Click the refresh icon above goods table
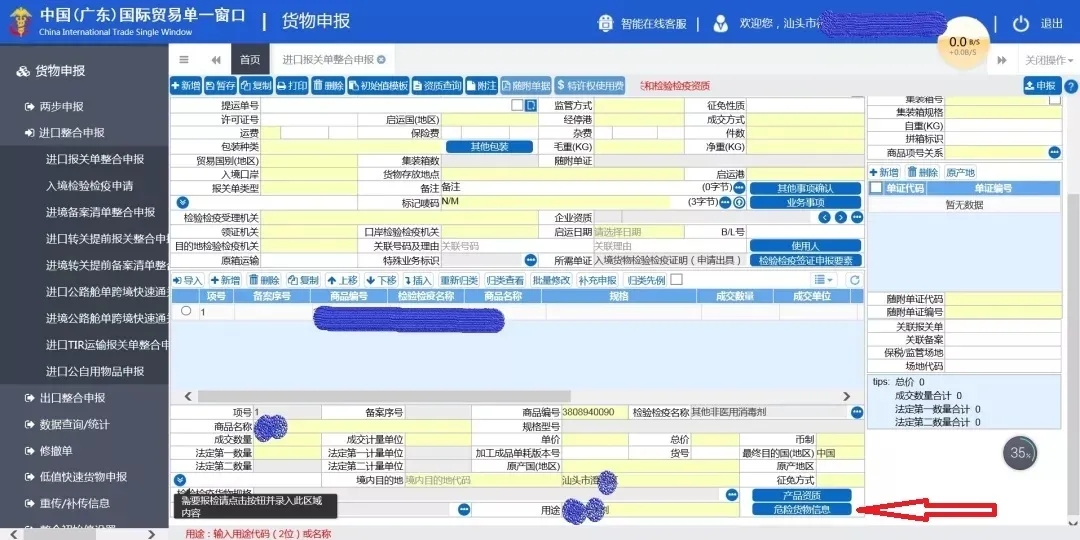 coord(855,280)
